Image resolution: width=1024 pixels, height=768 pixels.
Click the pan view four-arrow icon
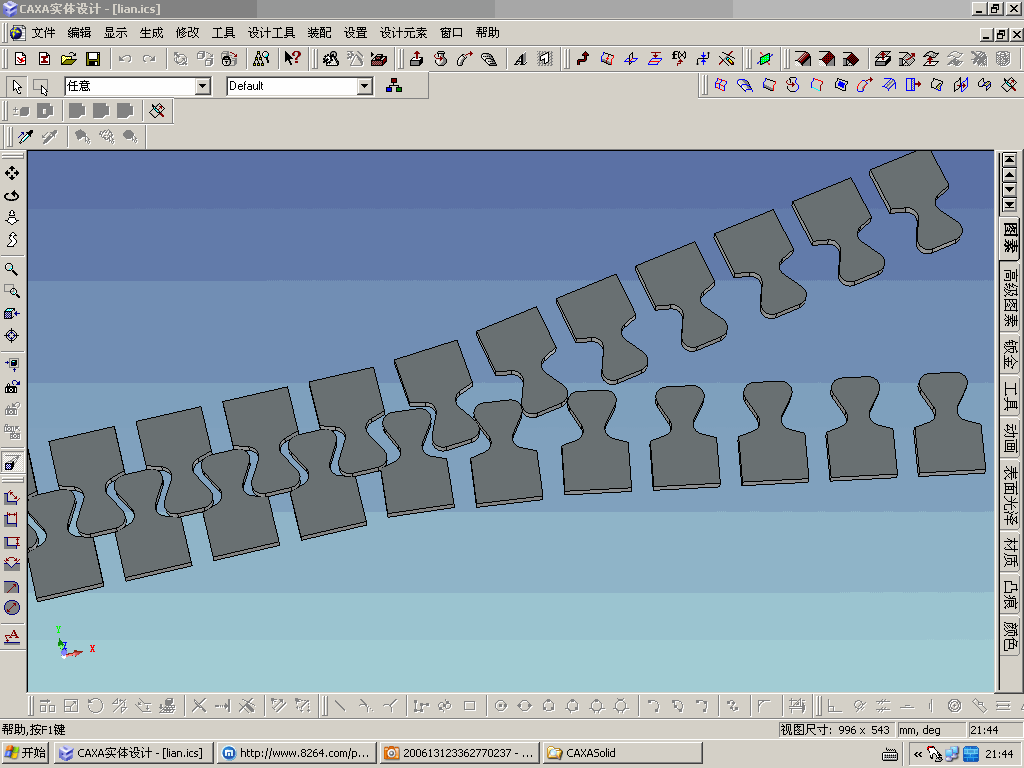point(12,173)
